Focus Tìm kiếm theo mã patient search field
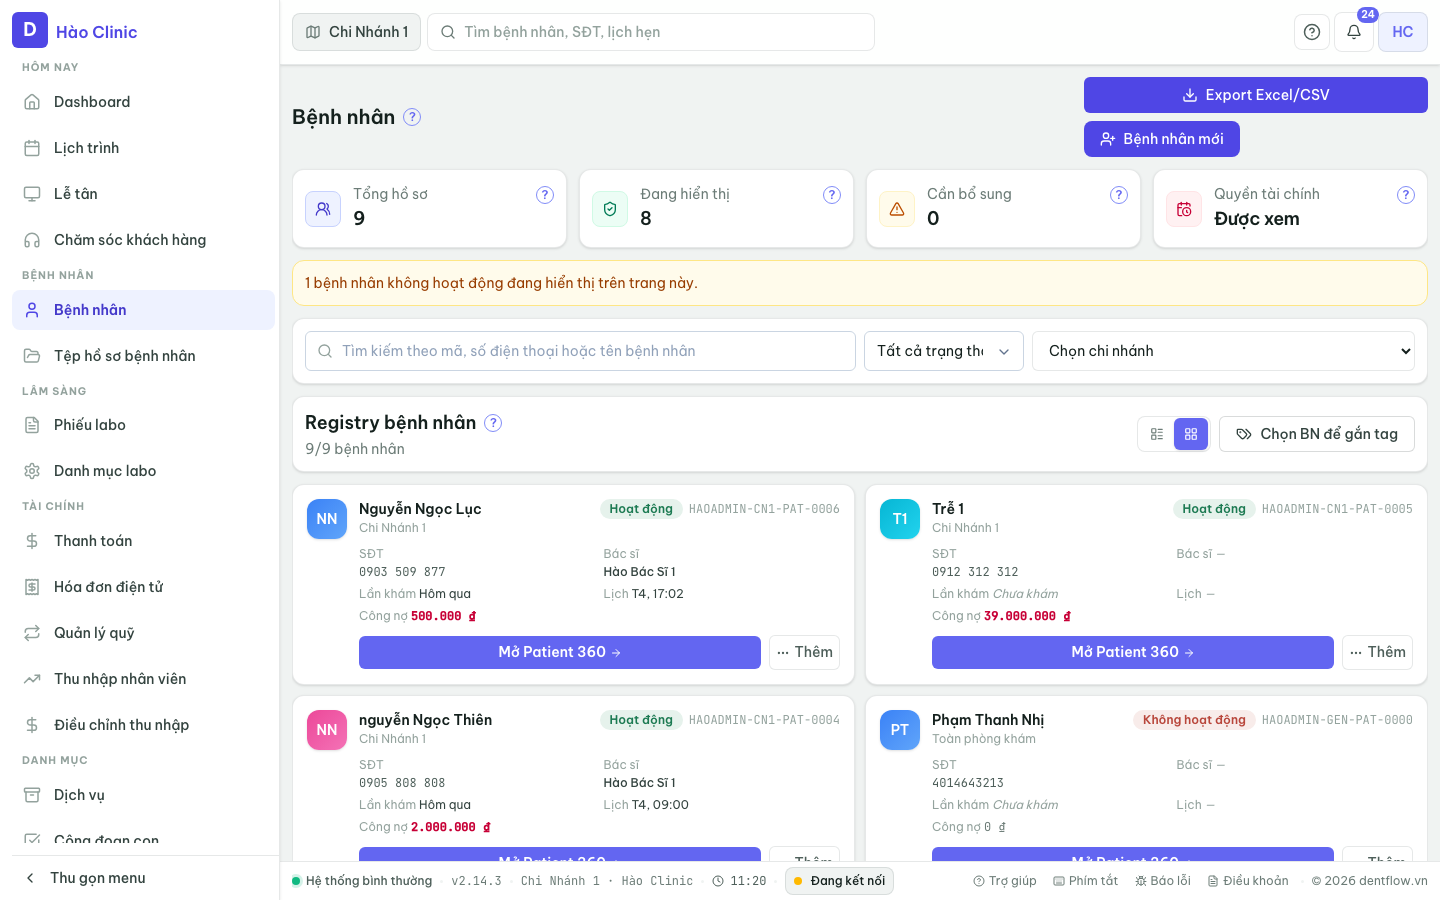Image resolution: width=1440 pixels, height=900 pixels. (580, 351)
